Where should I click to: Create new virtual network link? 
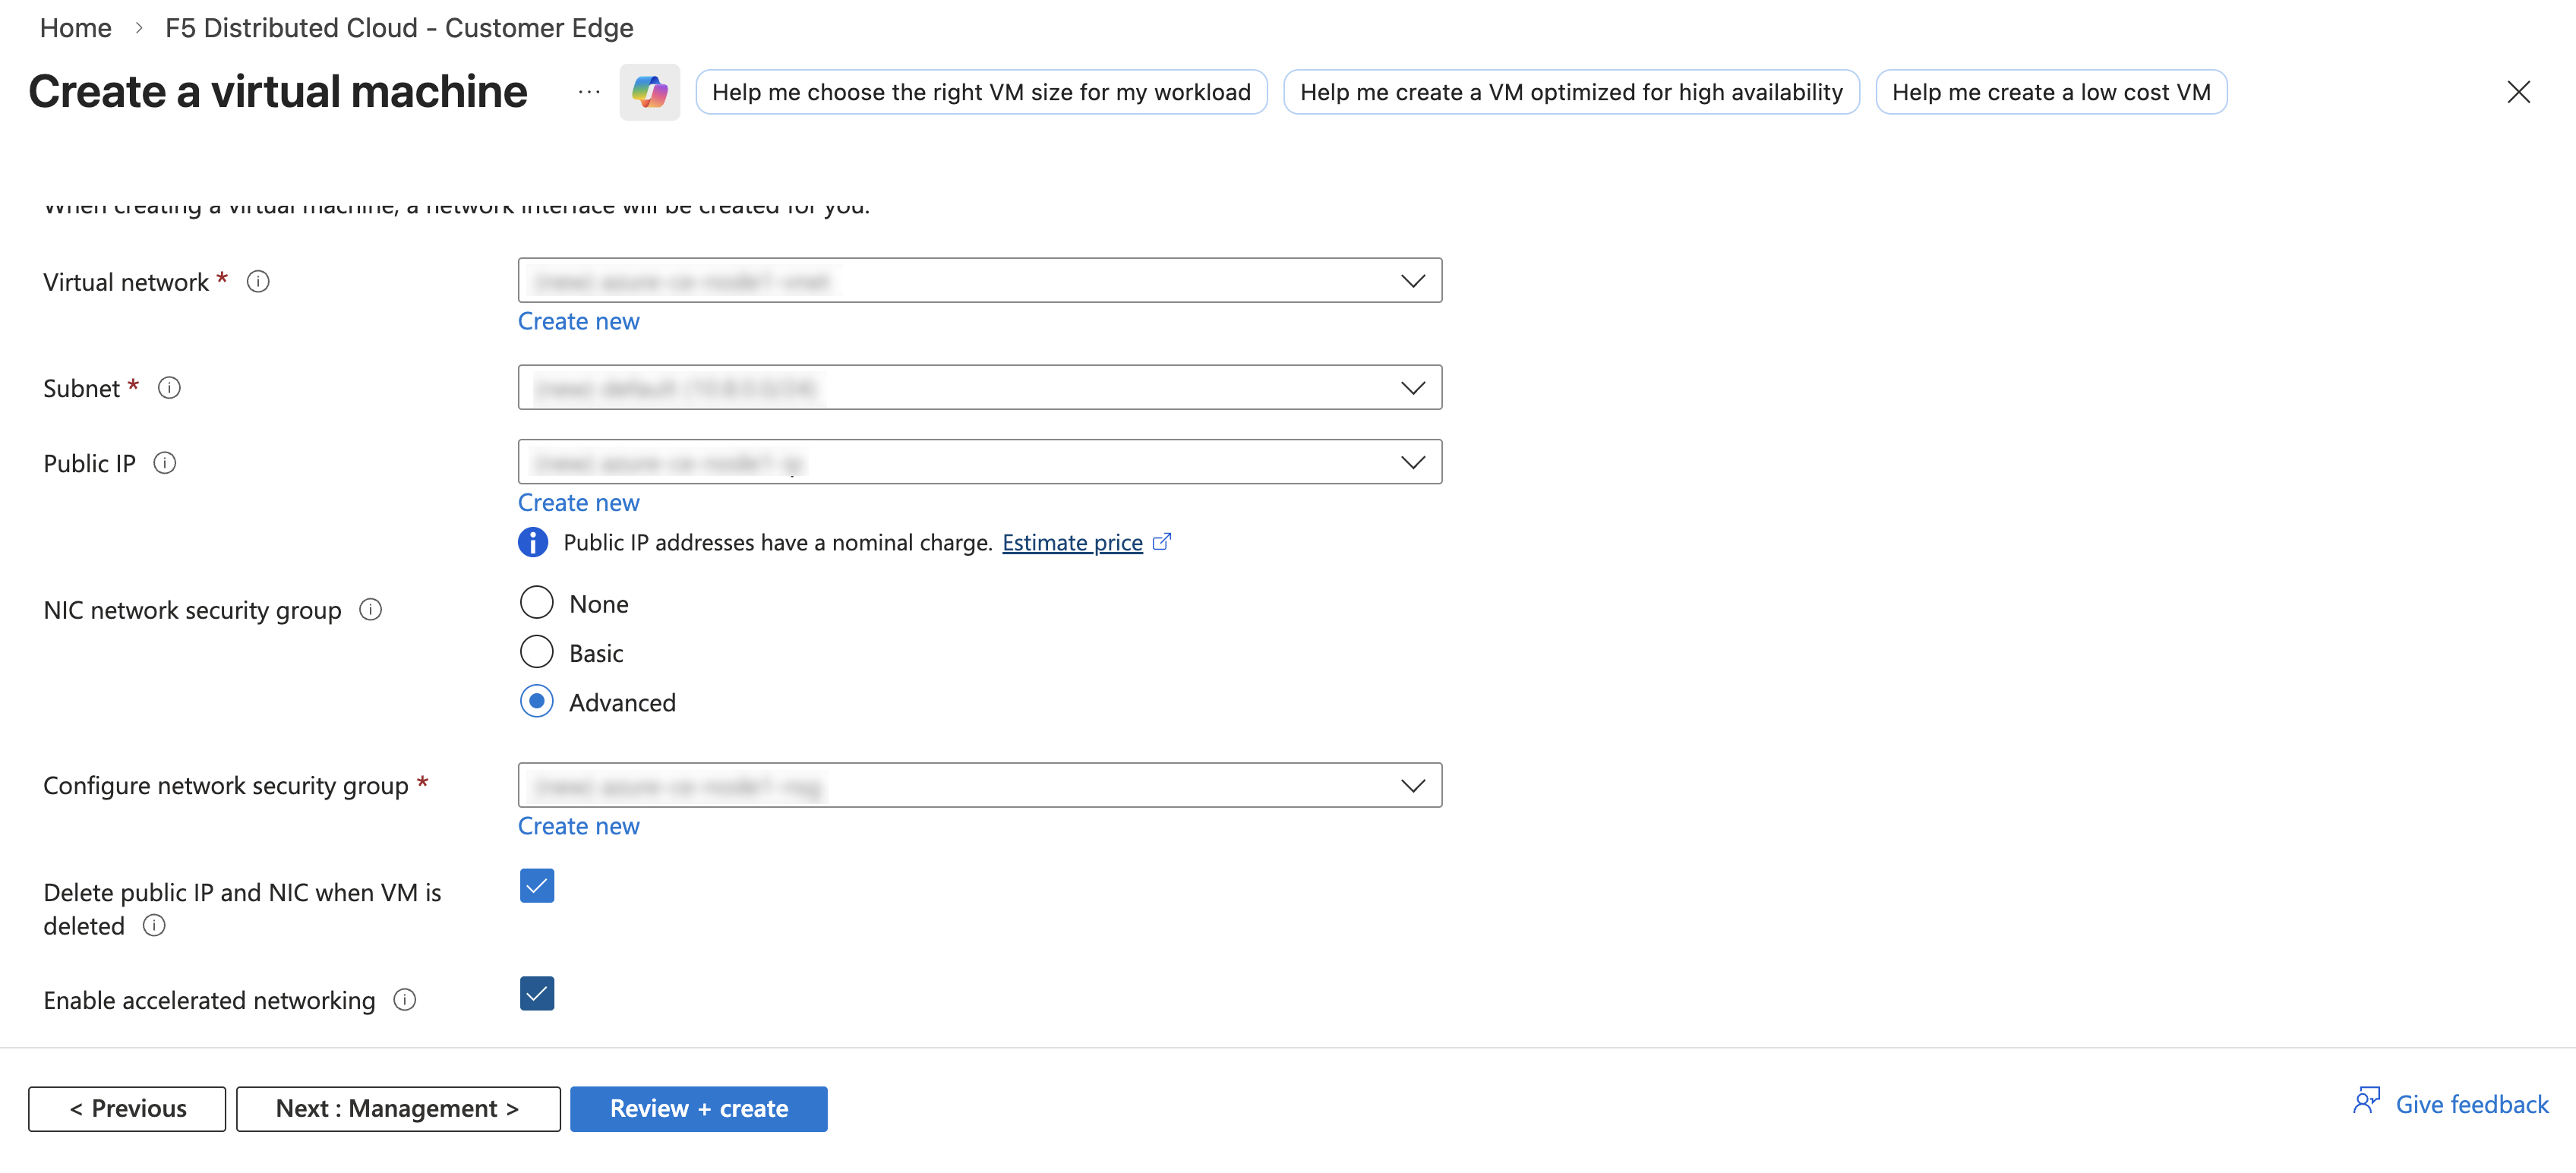(578, 321)
